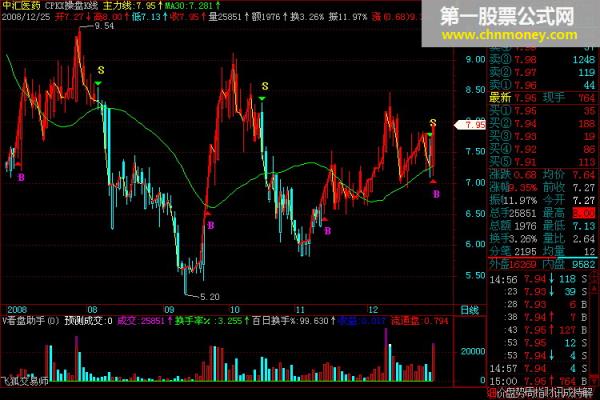600x400 pixels.
Task: Select the 14:57 tick trade row
Action: click(x=538, y=369)
